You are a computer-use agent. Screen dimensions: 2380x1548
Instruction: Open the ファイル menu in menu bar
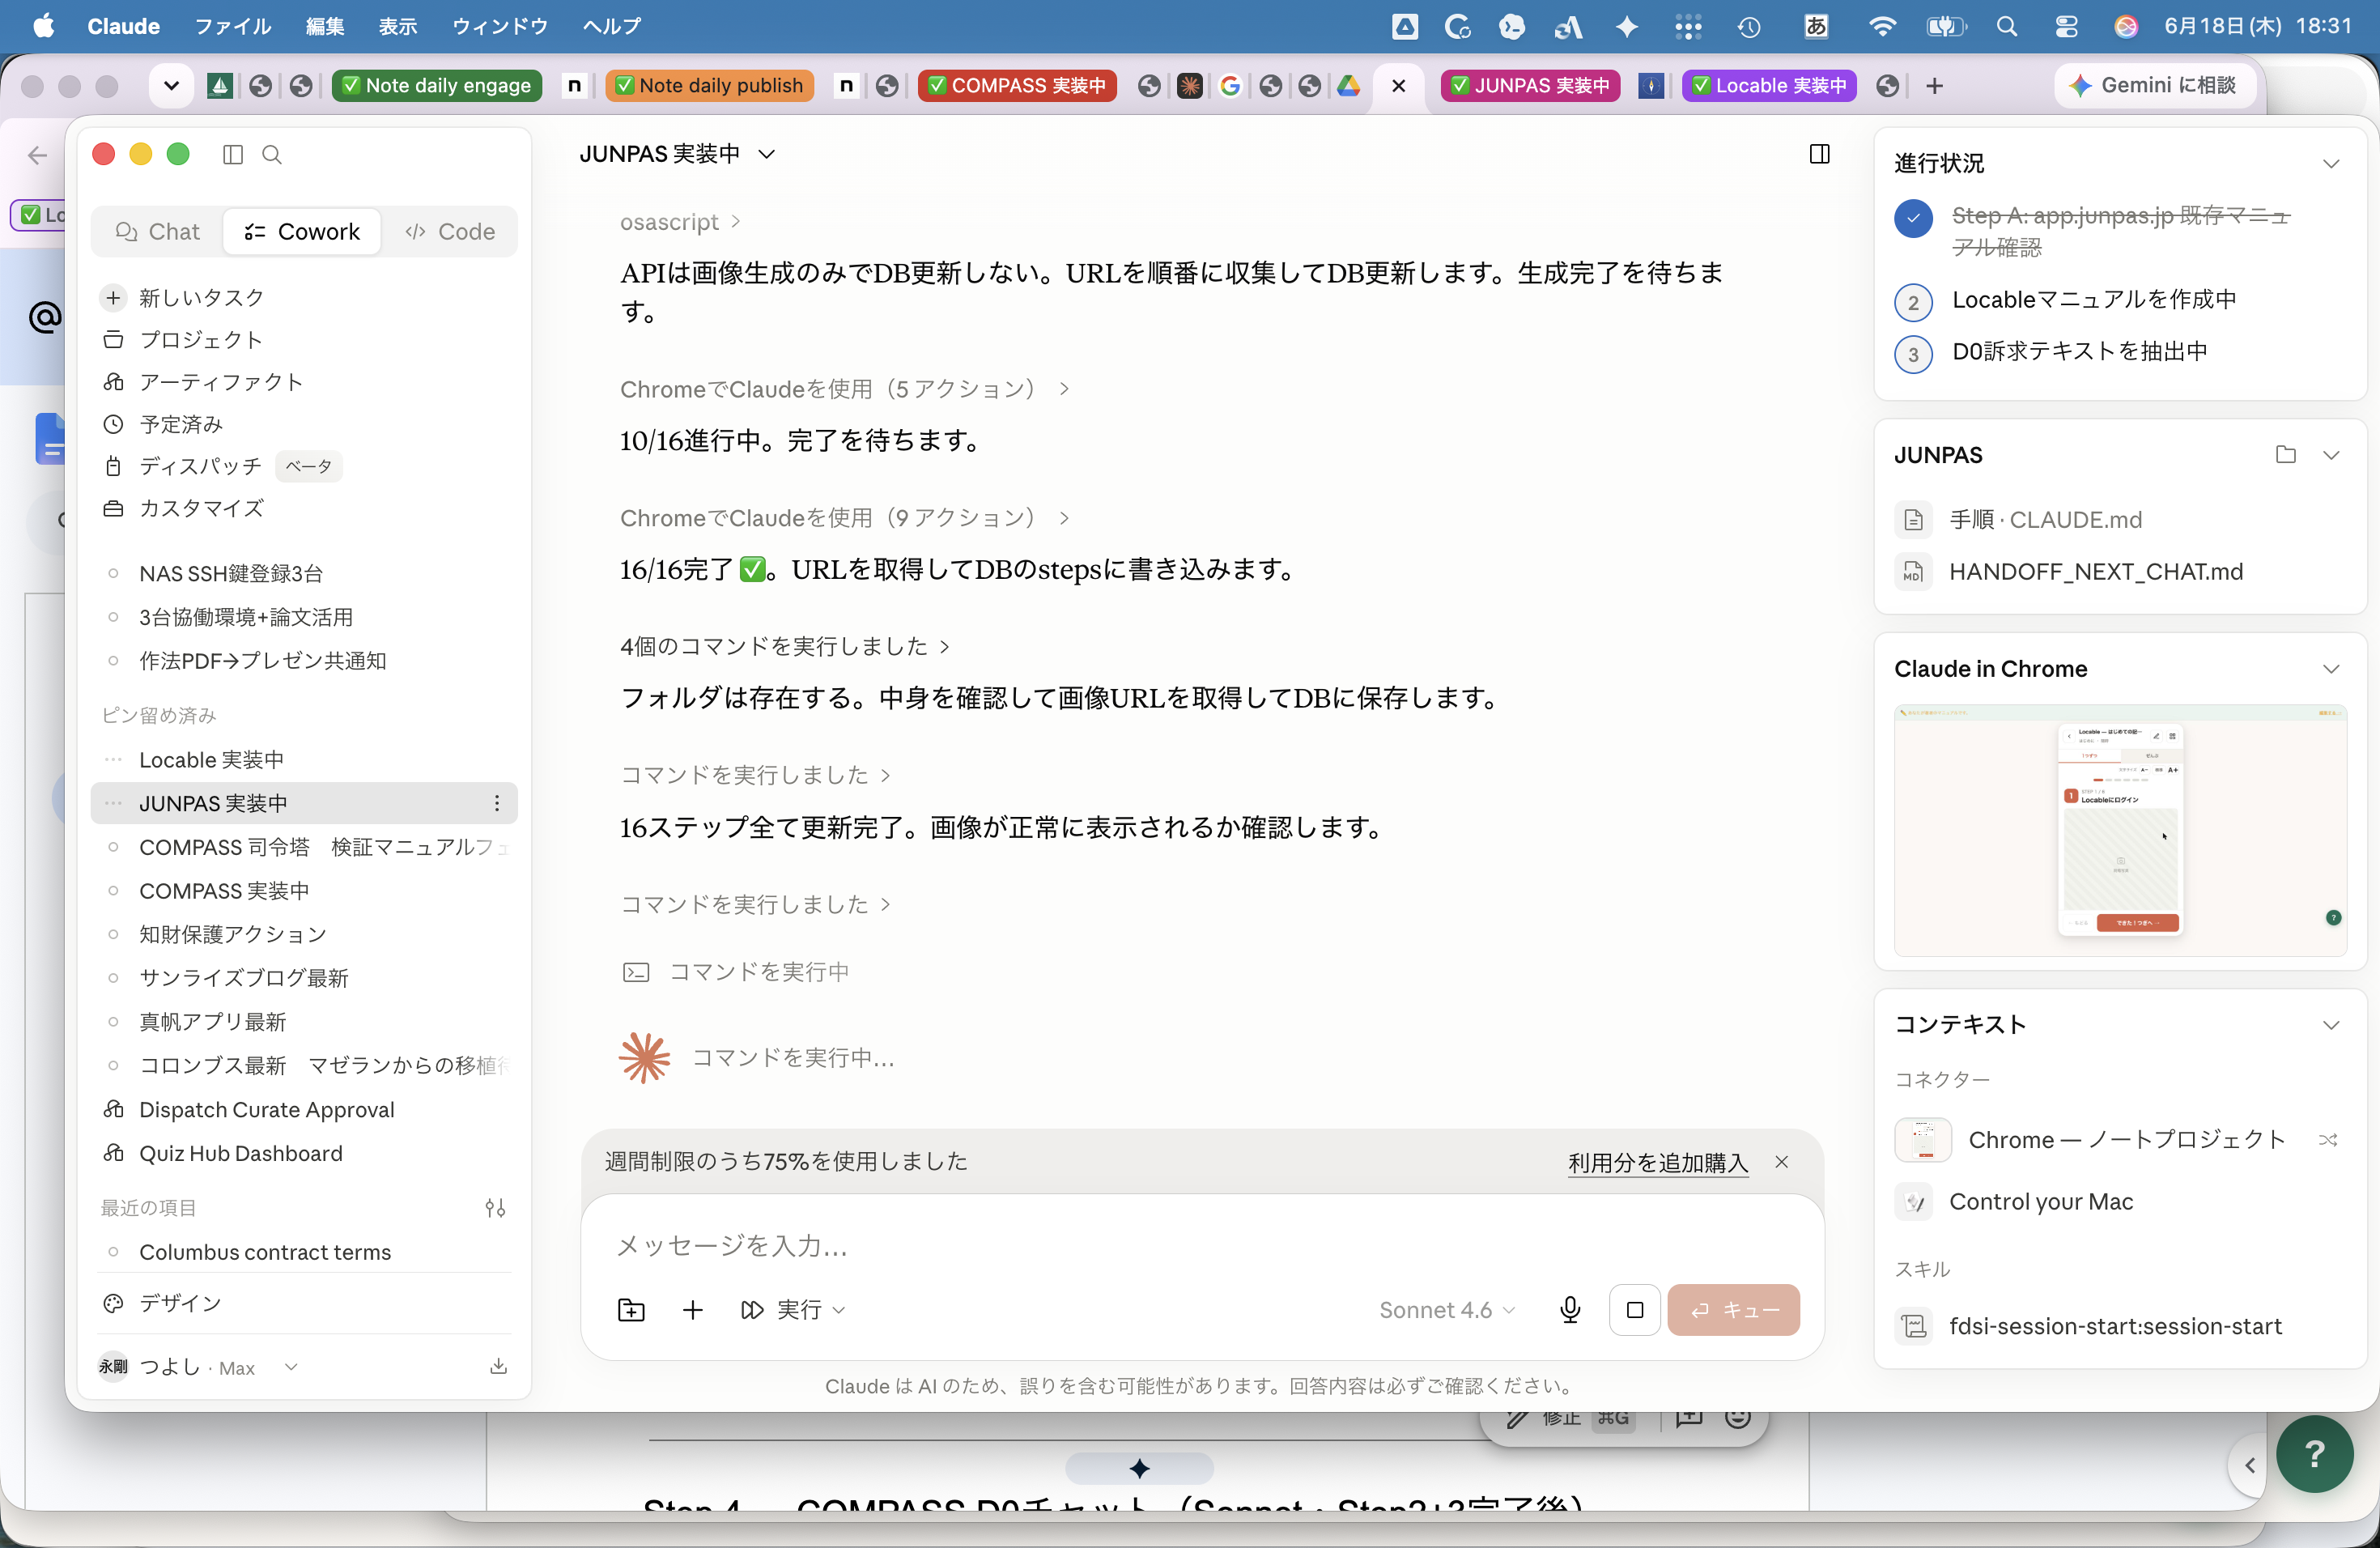coord(232,26)
